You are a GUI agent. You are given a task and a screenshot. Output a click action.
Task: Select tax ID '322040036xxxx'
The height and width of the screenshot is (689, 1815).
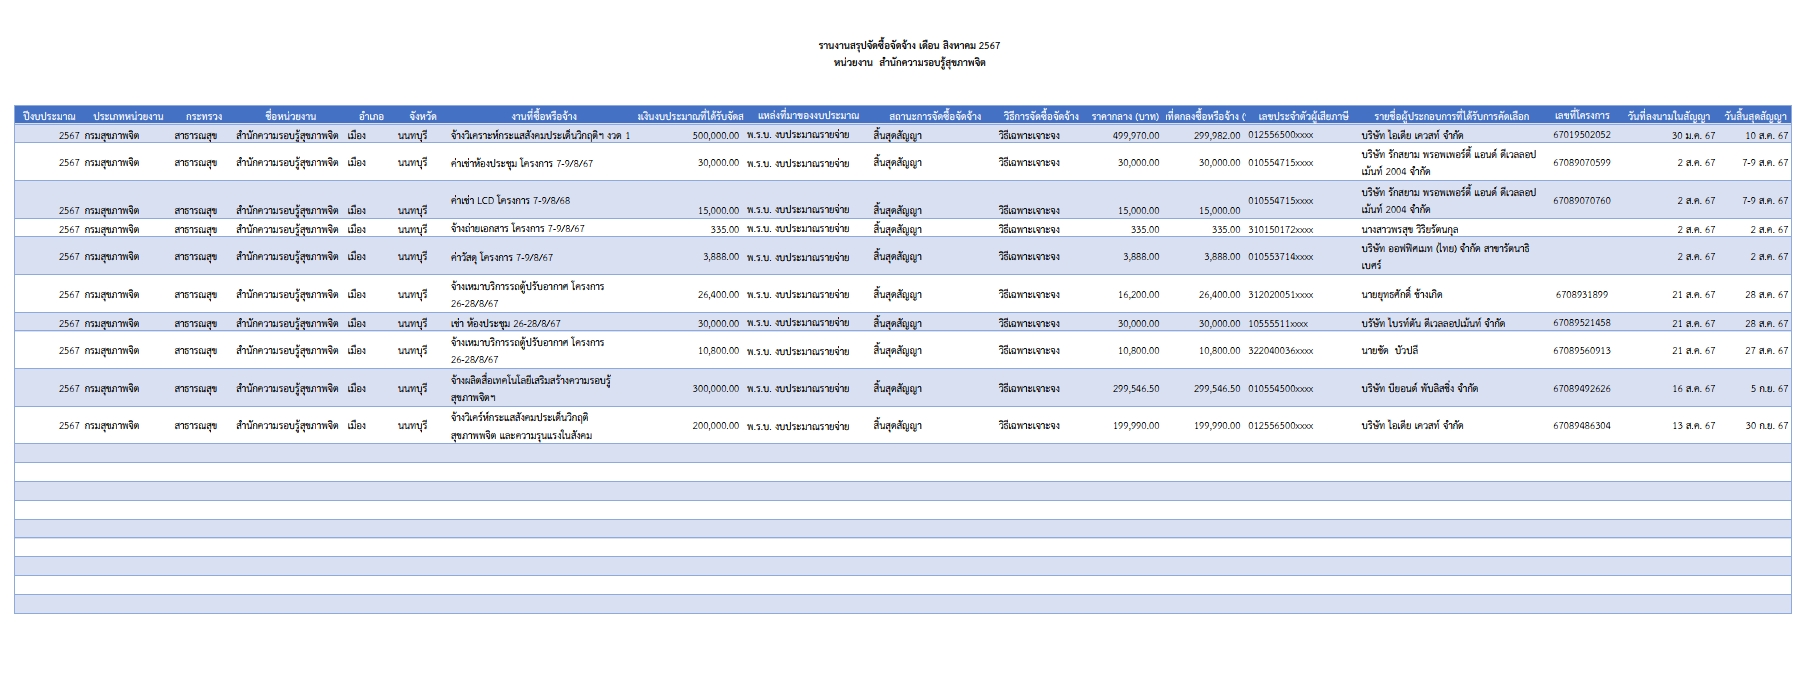click(x=1281, y=351)
